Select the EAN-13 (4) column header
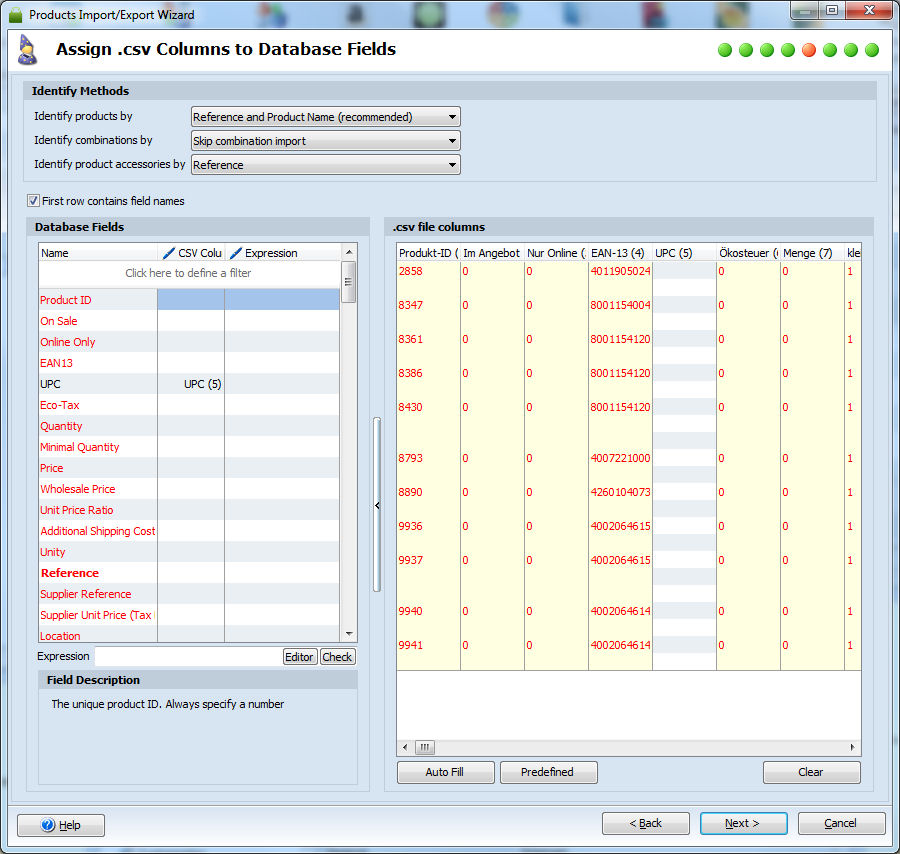The height and width of the screenshot is (854, 900). click(x=620, y=253)
